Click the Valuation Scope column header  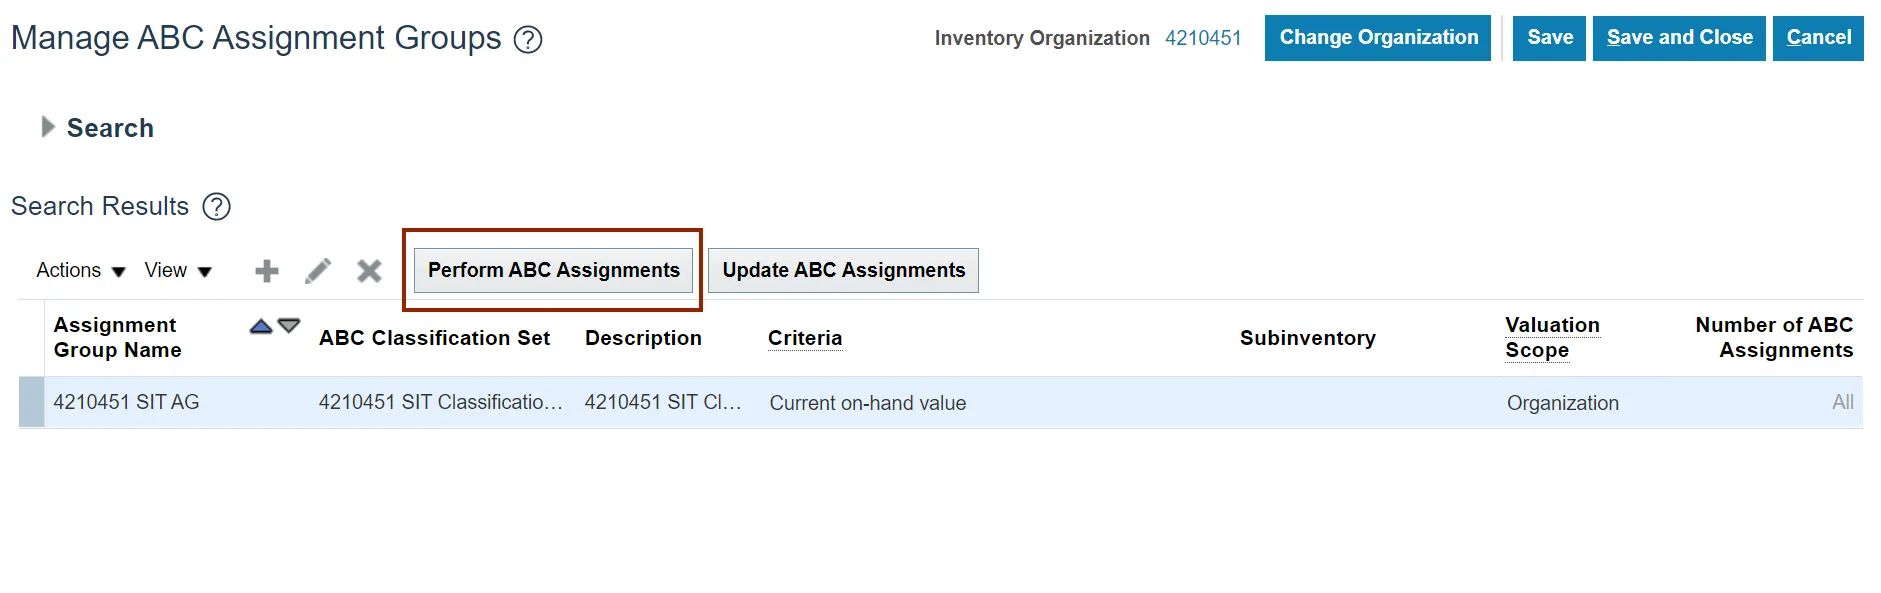pyautogui.click(x=1552, y=338)
